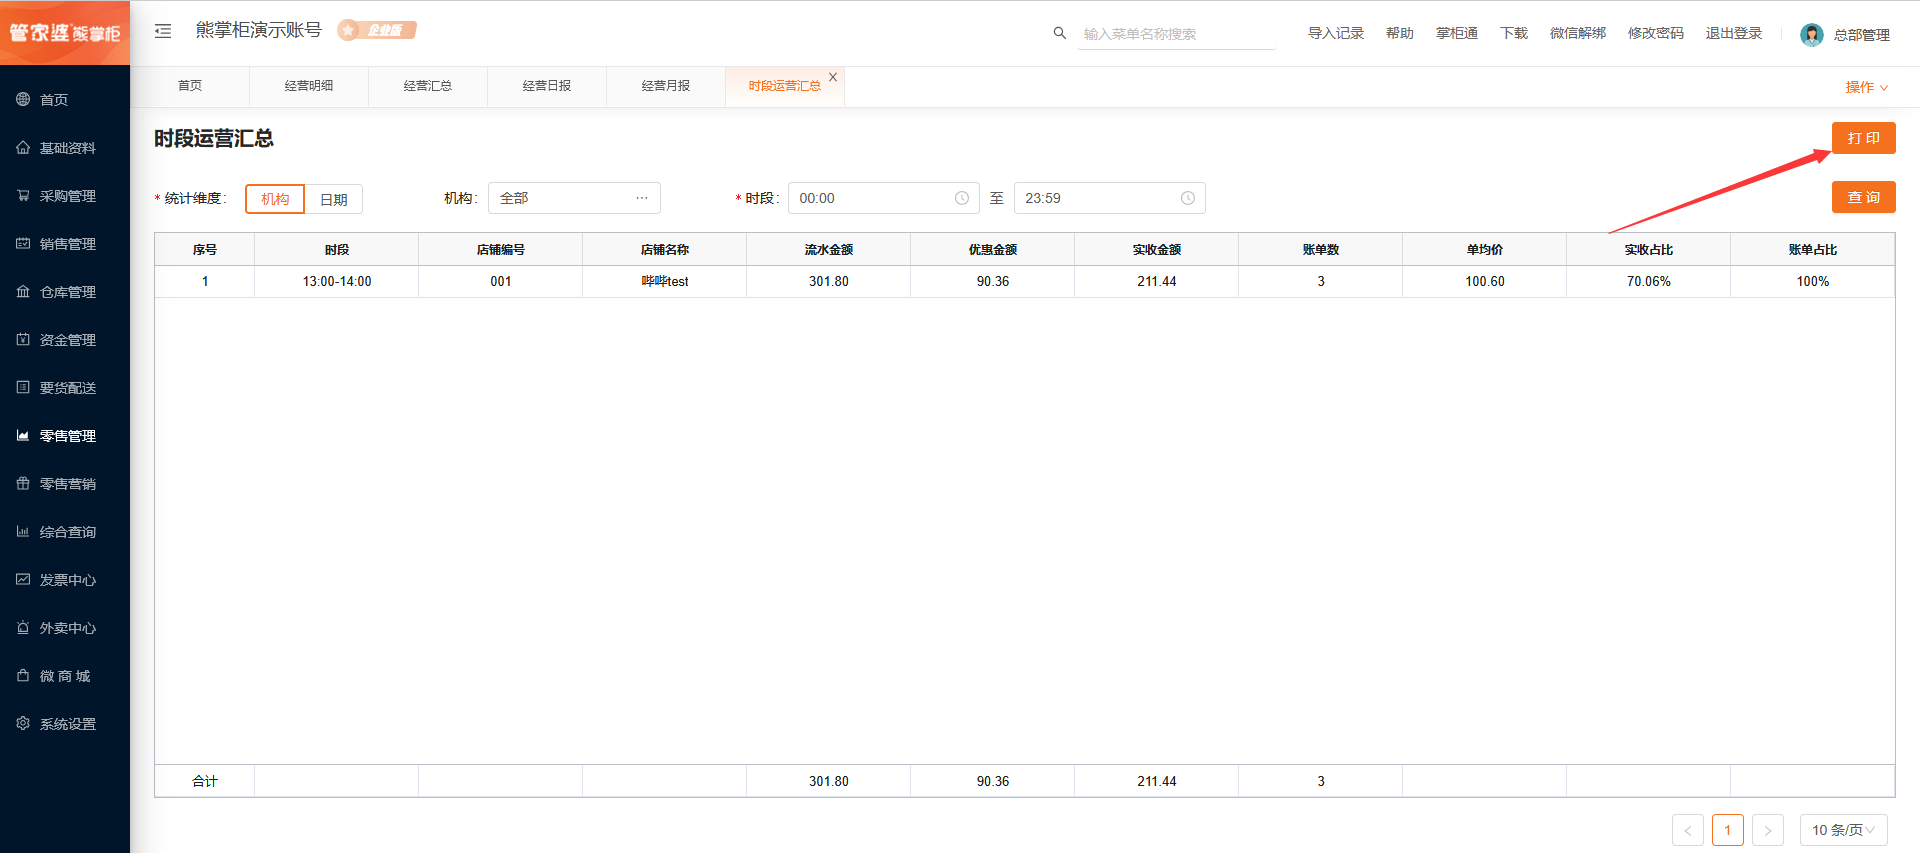Click the 优惠金额 column header
This screenshot has width=1920, height=853.
[x=993, y=250]
